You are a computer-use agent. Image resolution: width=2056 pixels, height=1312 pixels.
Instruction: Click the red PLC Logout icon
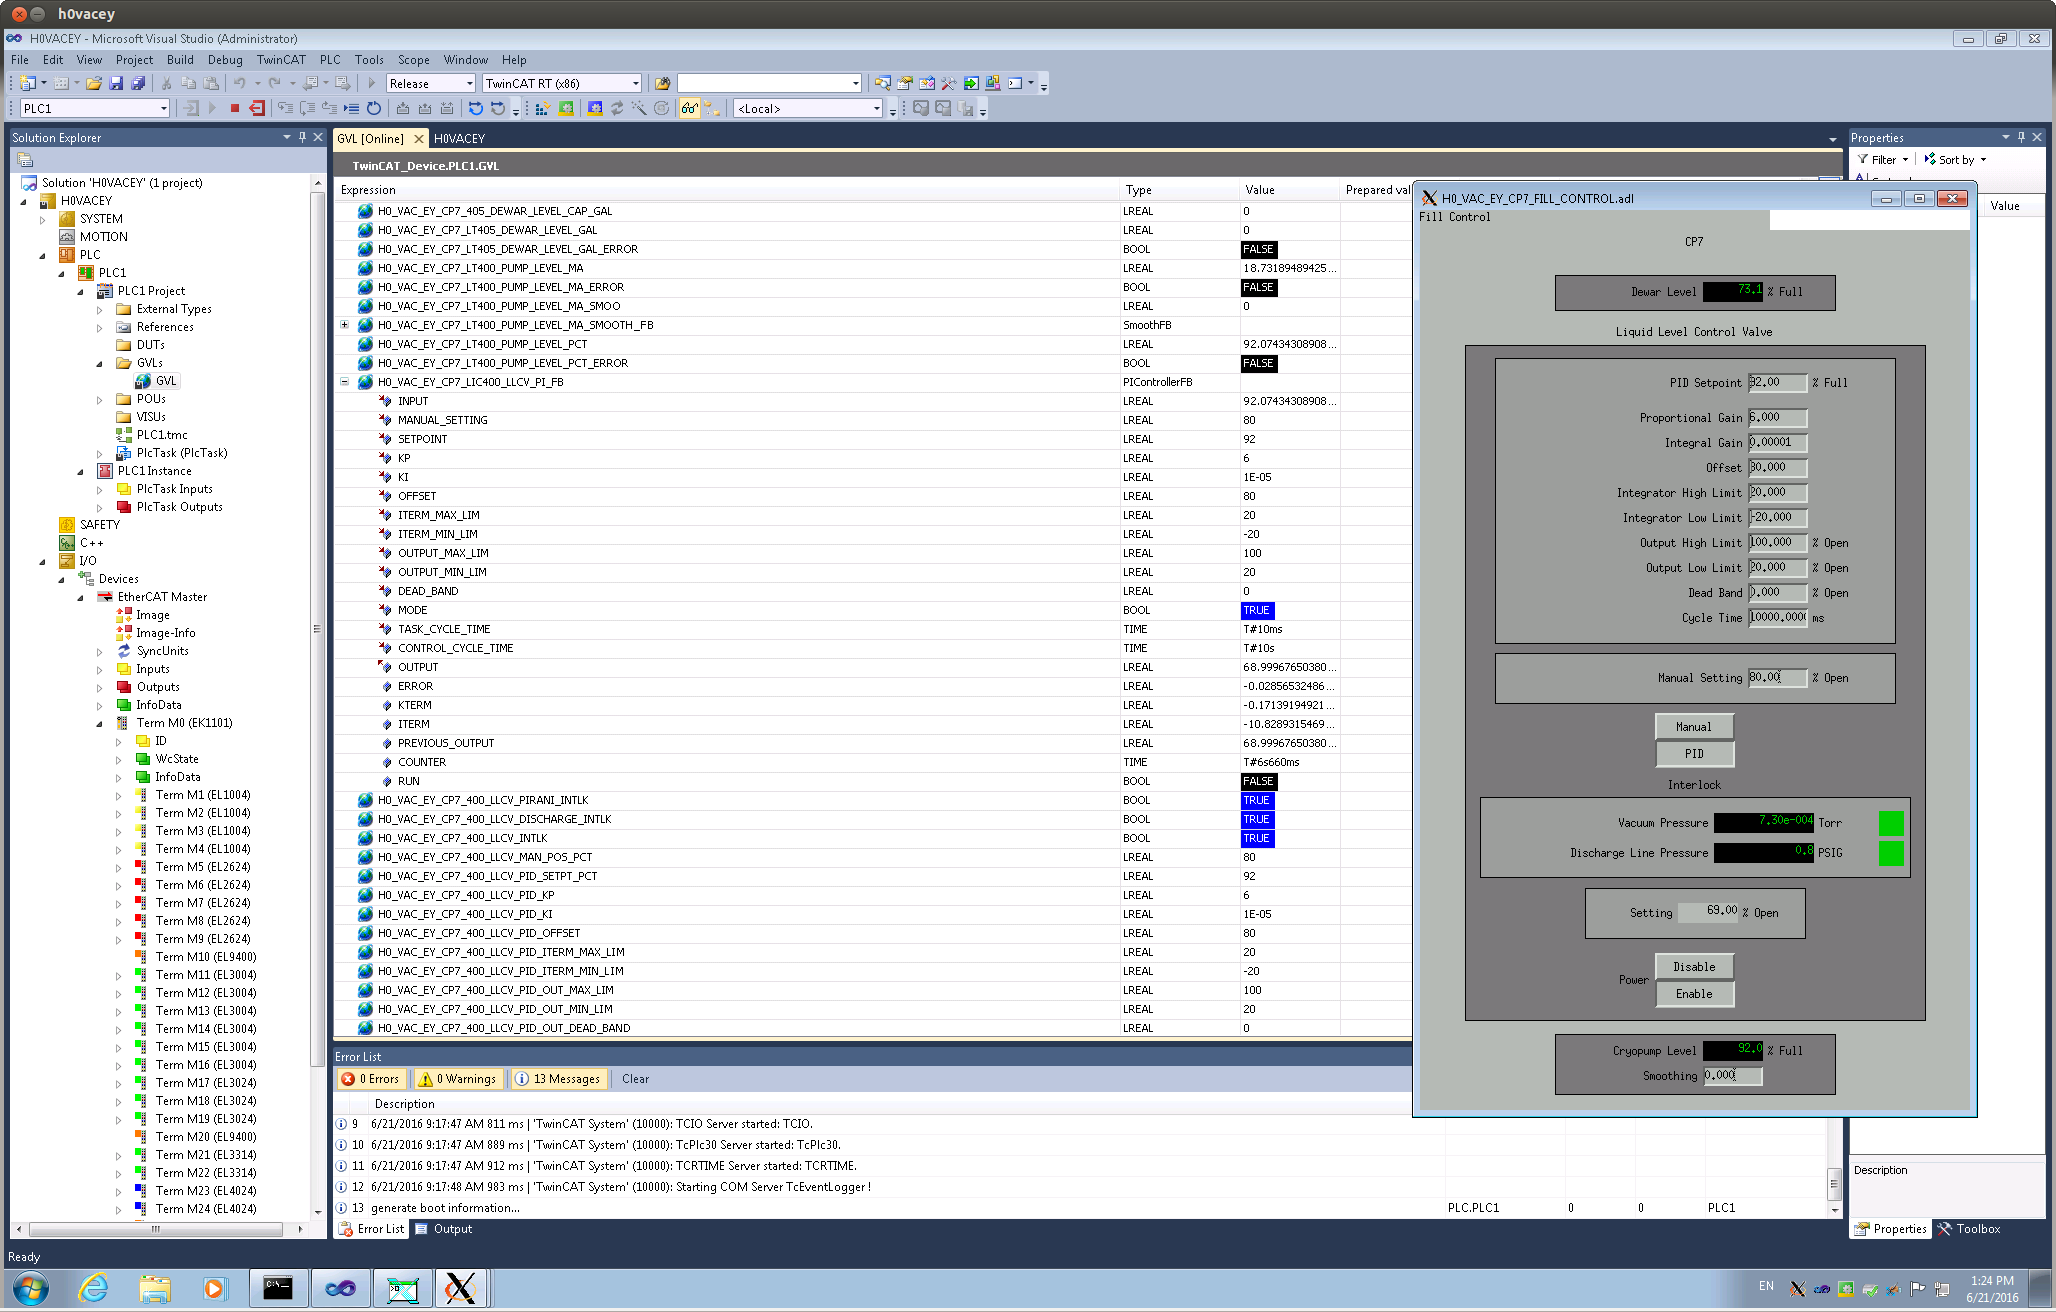coord(257,108)
